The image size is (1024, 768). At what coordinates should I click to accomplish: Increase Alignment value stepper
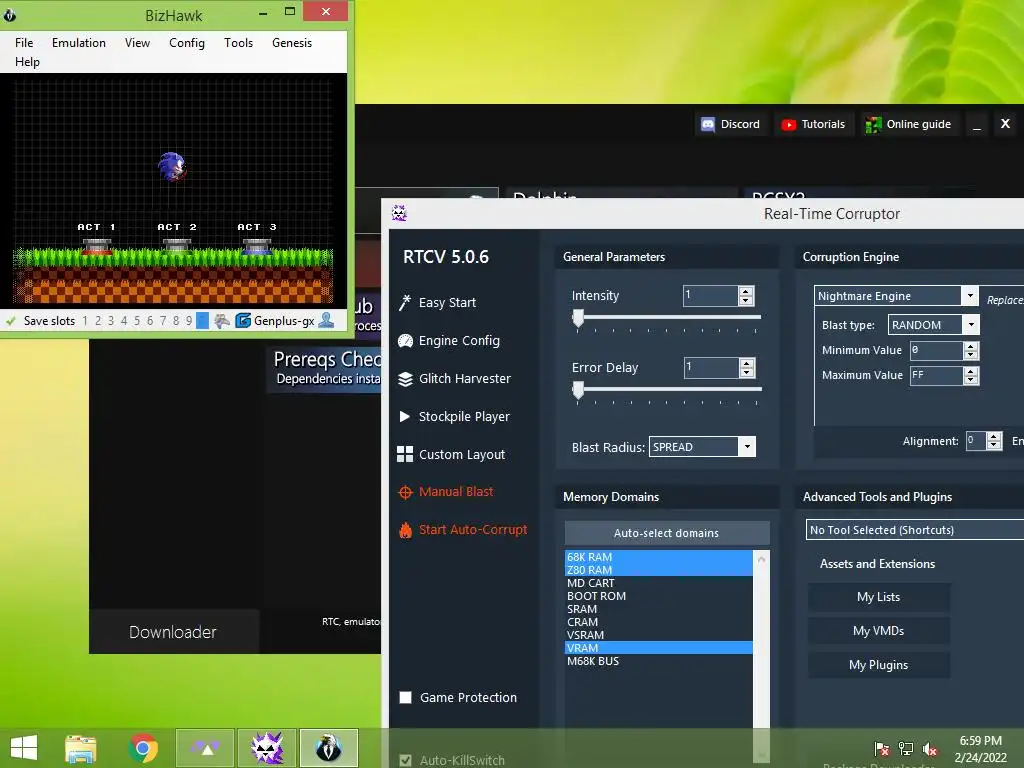point(994,436)
